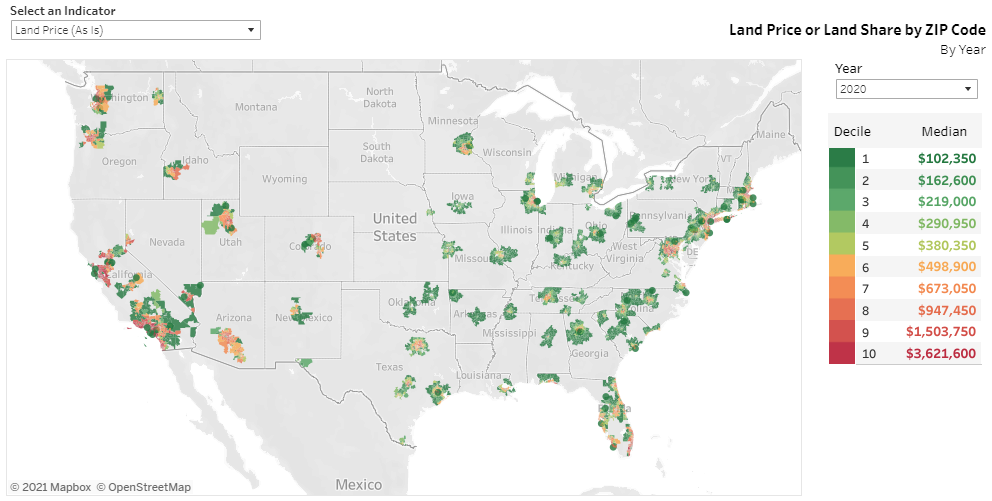This screenshot has height=501, width=992.
Task: Click the $498,900 median value
Action: pos(947,267)
